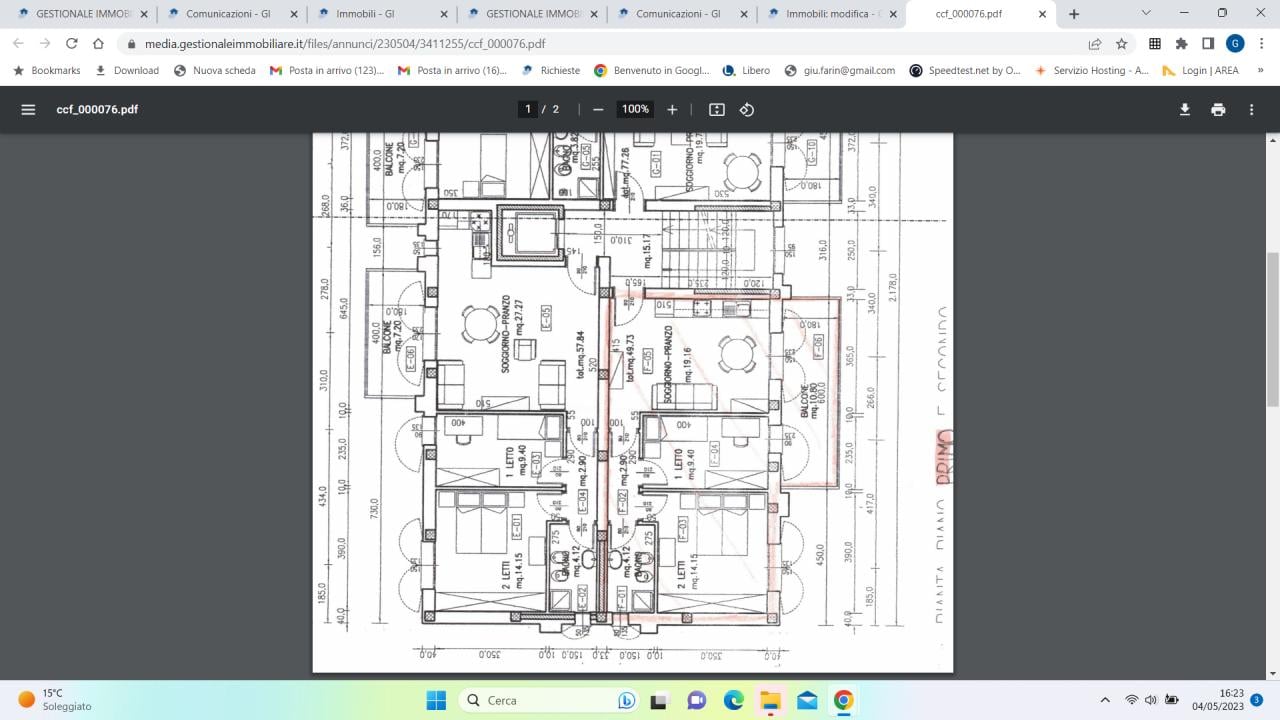Print the PDF document
The width and height of the screenshot is (1280, 720).
pyautogui.click(x=1217, y=109)
